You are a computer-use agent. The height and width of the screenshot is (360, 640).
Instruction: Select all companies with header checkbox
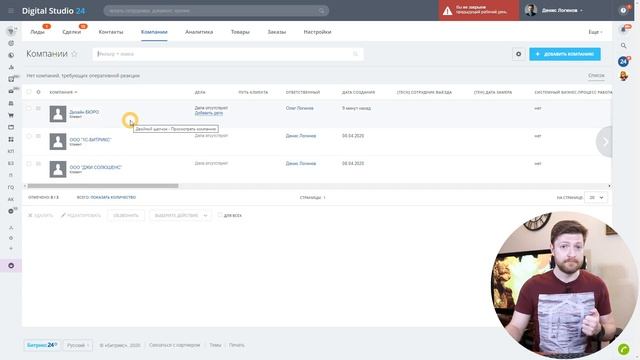click(x=29, y=92)
